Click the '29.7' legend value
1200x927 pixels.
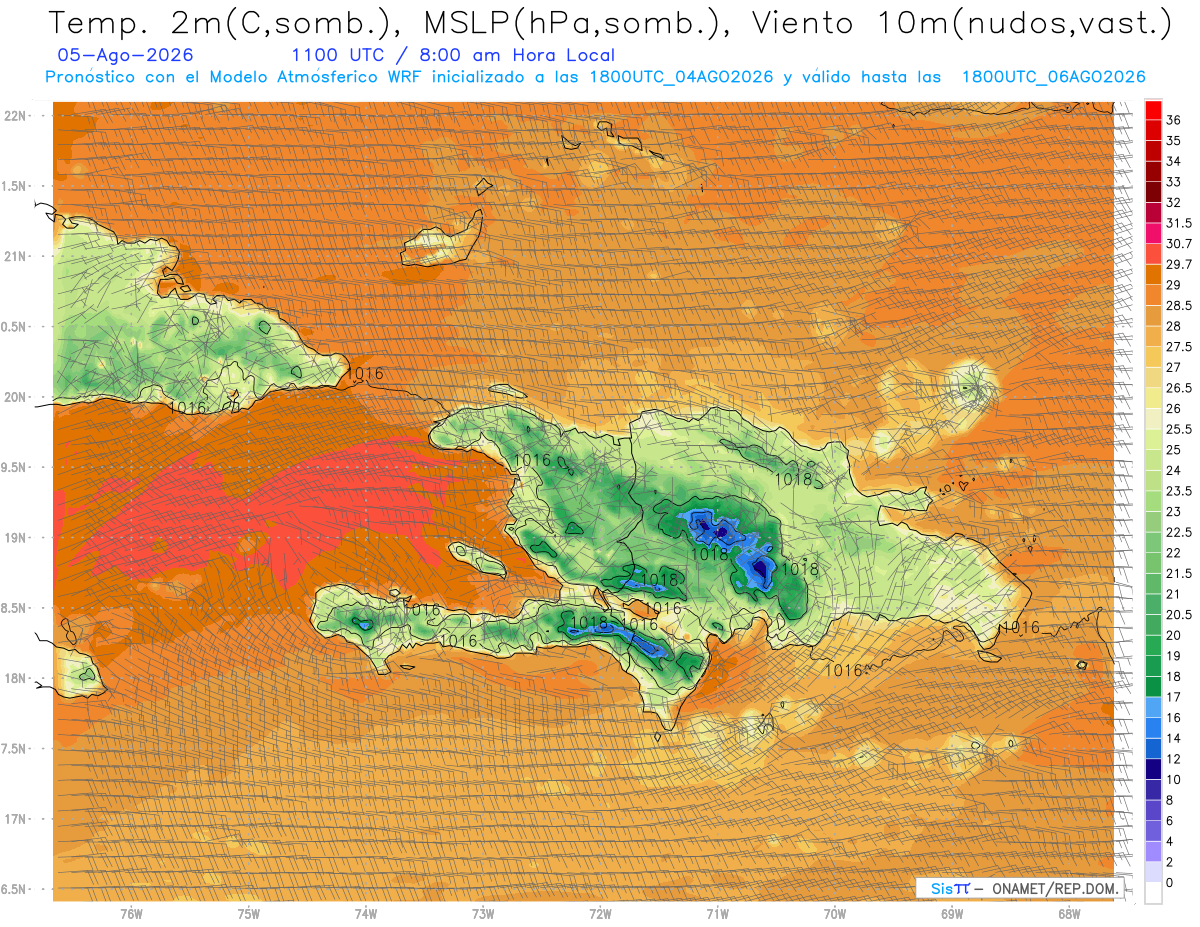[1179, 264]
